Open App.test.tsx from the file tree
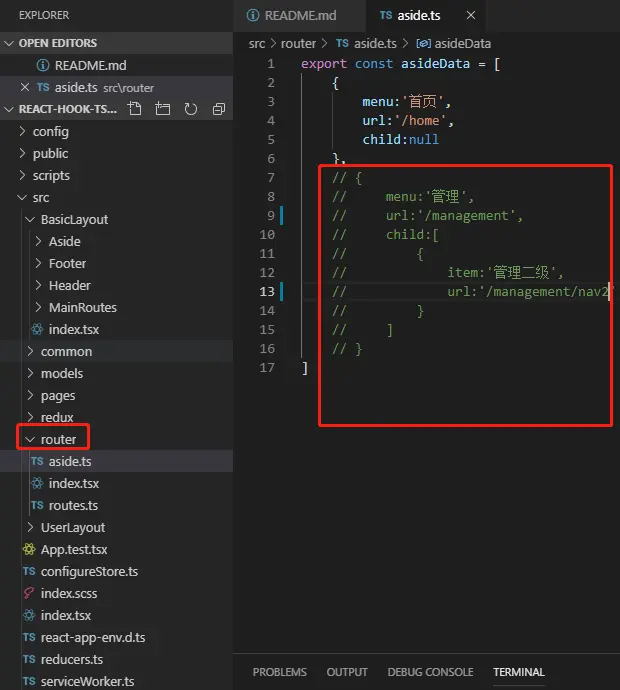 tap(74, 550)
